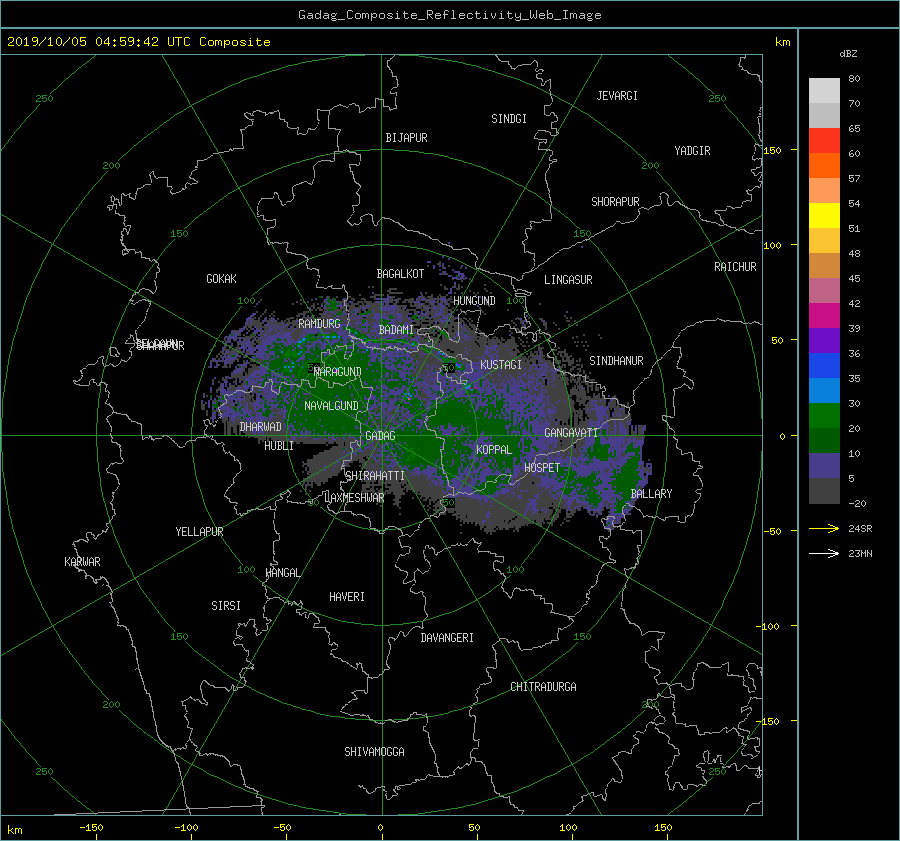Click the NARAGUND city label
This screenshot has height=841, width=900.
click(338, 372)
